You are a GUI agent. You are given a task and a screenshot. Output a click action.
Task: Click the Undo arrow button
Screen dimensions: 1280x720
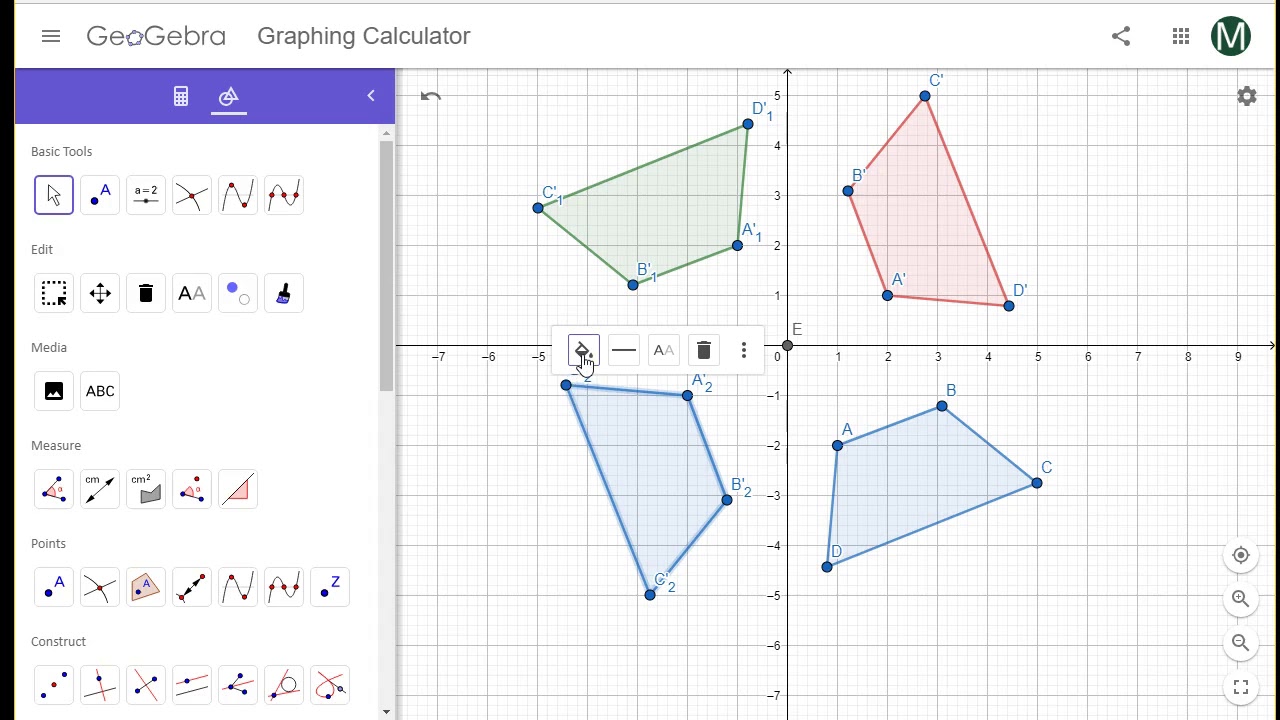[x=431, y=96]
